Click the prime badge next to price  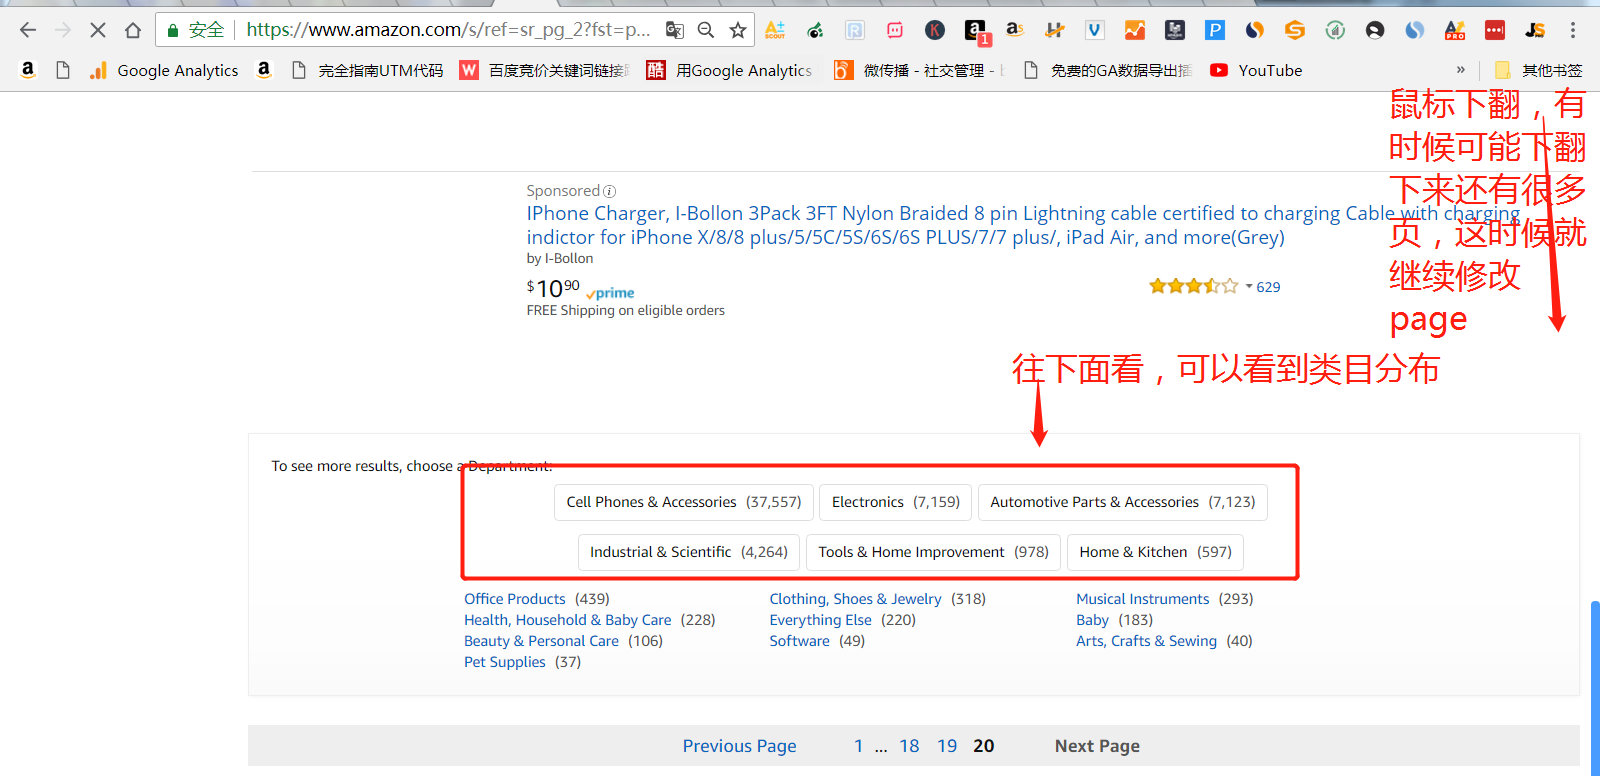tap(610, 293)
